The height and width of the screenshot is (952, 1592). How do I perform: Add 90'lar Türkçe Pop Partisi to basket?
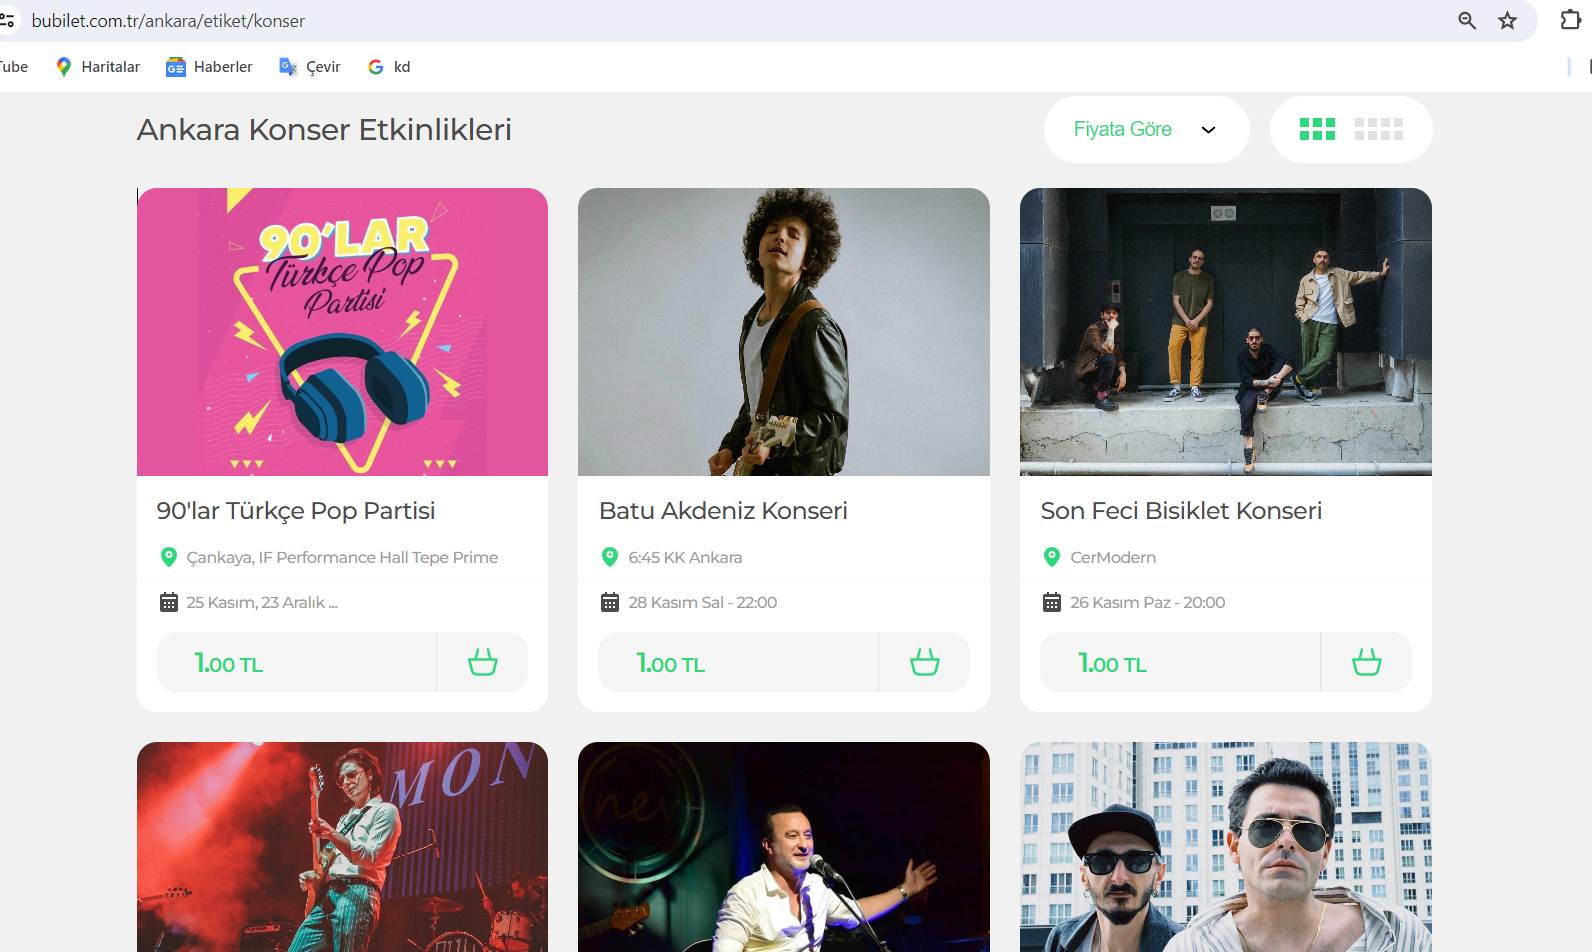(483, 662)
